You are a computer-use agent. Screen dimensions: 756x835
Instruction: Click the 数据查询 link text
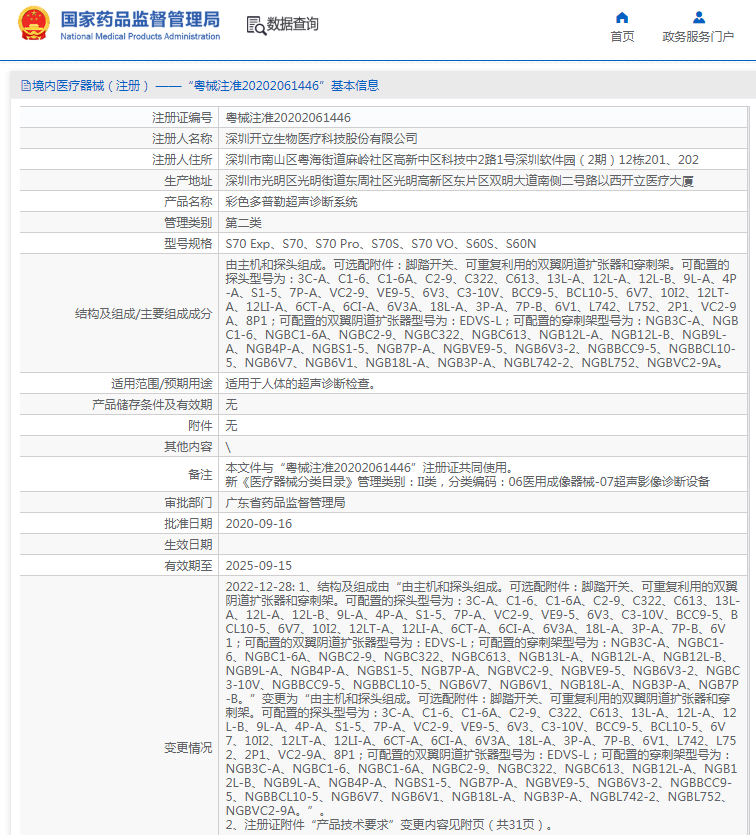click(292, 24)
